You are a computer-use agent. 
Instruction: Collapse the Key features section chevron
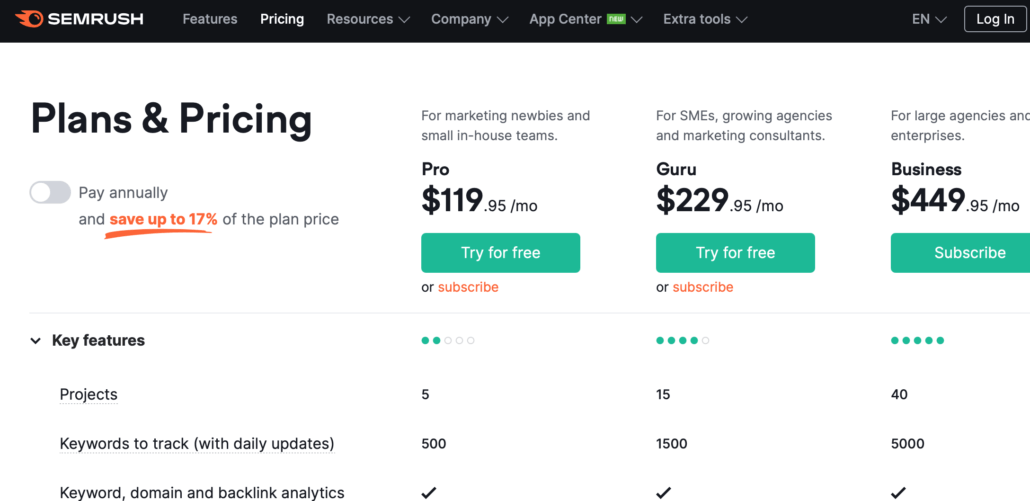coord(35,341)
